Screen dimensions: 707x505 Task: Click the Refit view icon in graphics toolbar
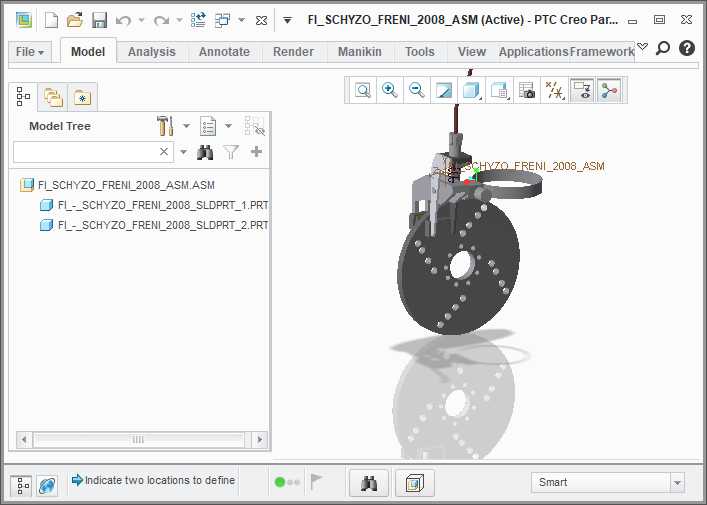(x=363, y=90)
